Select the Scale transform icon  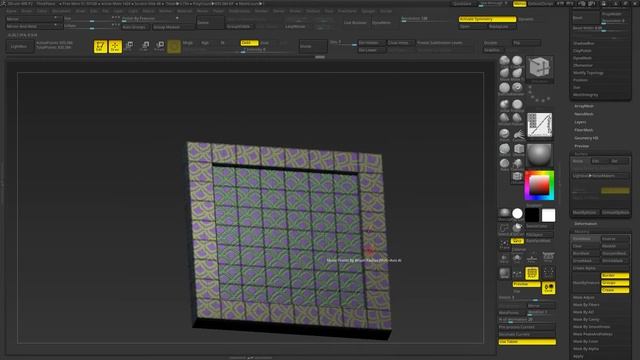point(144,46)
